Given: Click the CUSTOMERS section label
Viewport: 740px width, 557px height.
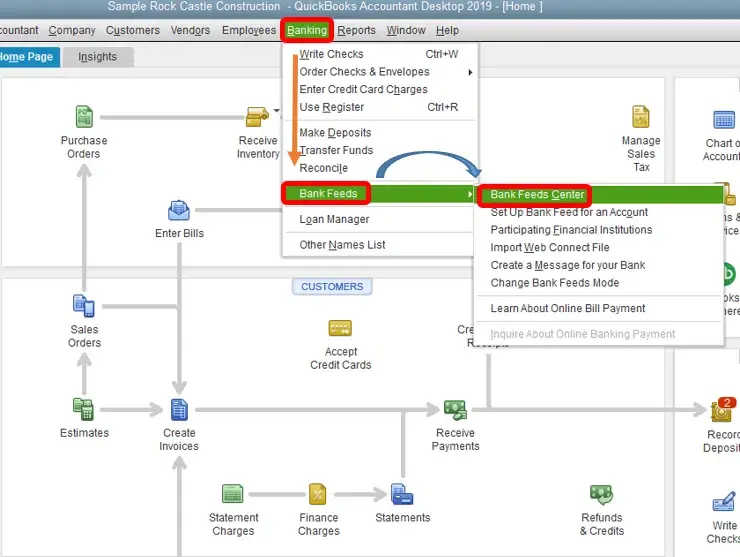Looking at the screenshot, I should pyautogui.click(x=332, y=286).
